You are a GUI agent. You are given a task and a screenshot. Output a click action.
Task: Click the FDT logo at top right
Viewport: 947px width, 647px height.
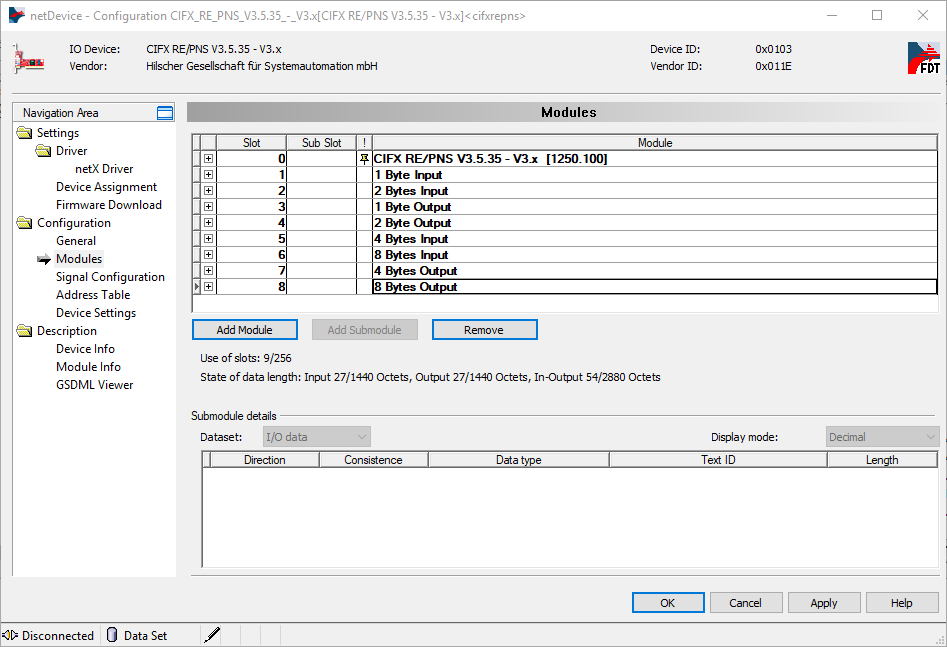pos(923,59)
